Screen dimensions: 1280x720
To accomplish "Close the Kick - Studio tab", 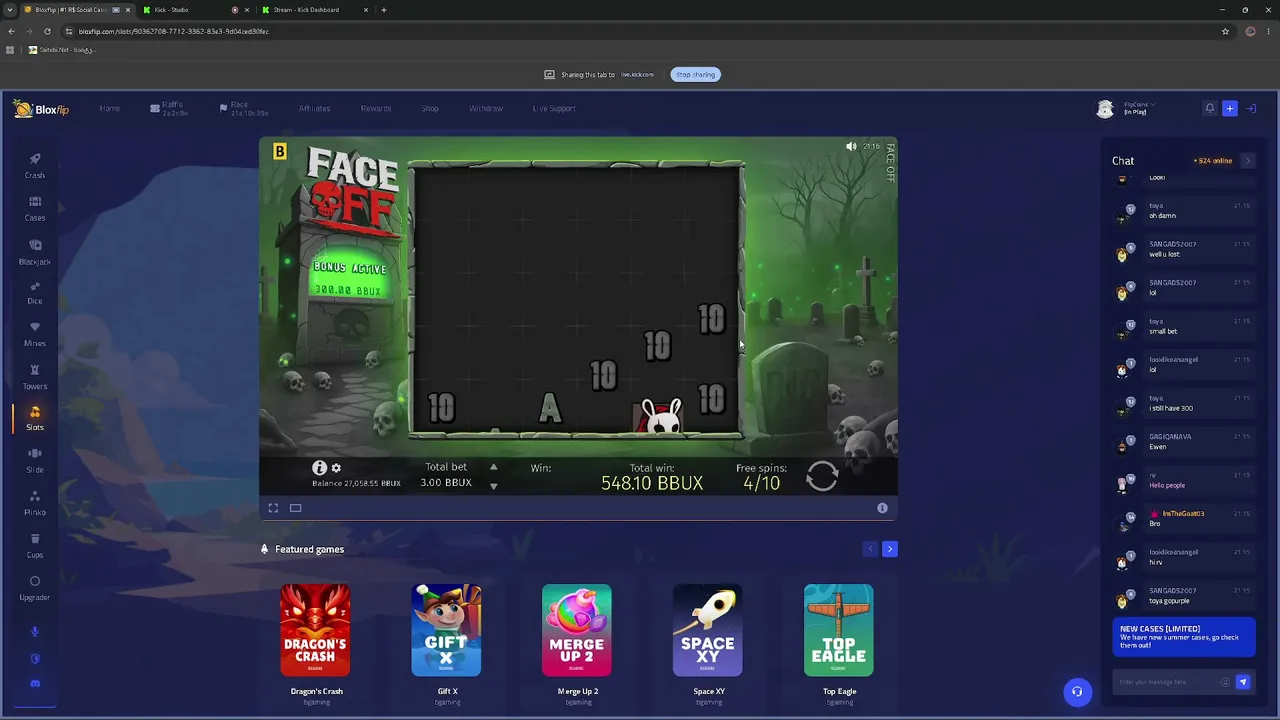I will coord(247,10).
